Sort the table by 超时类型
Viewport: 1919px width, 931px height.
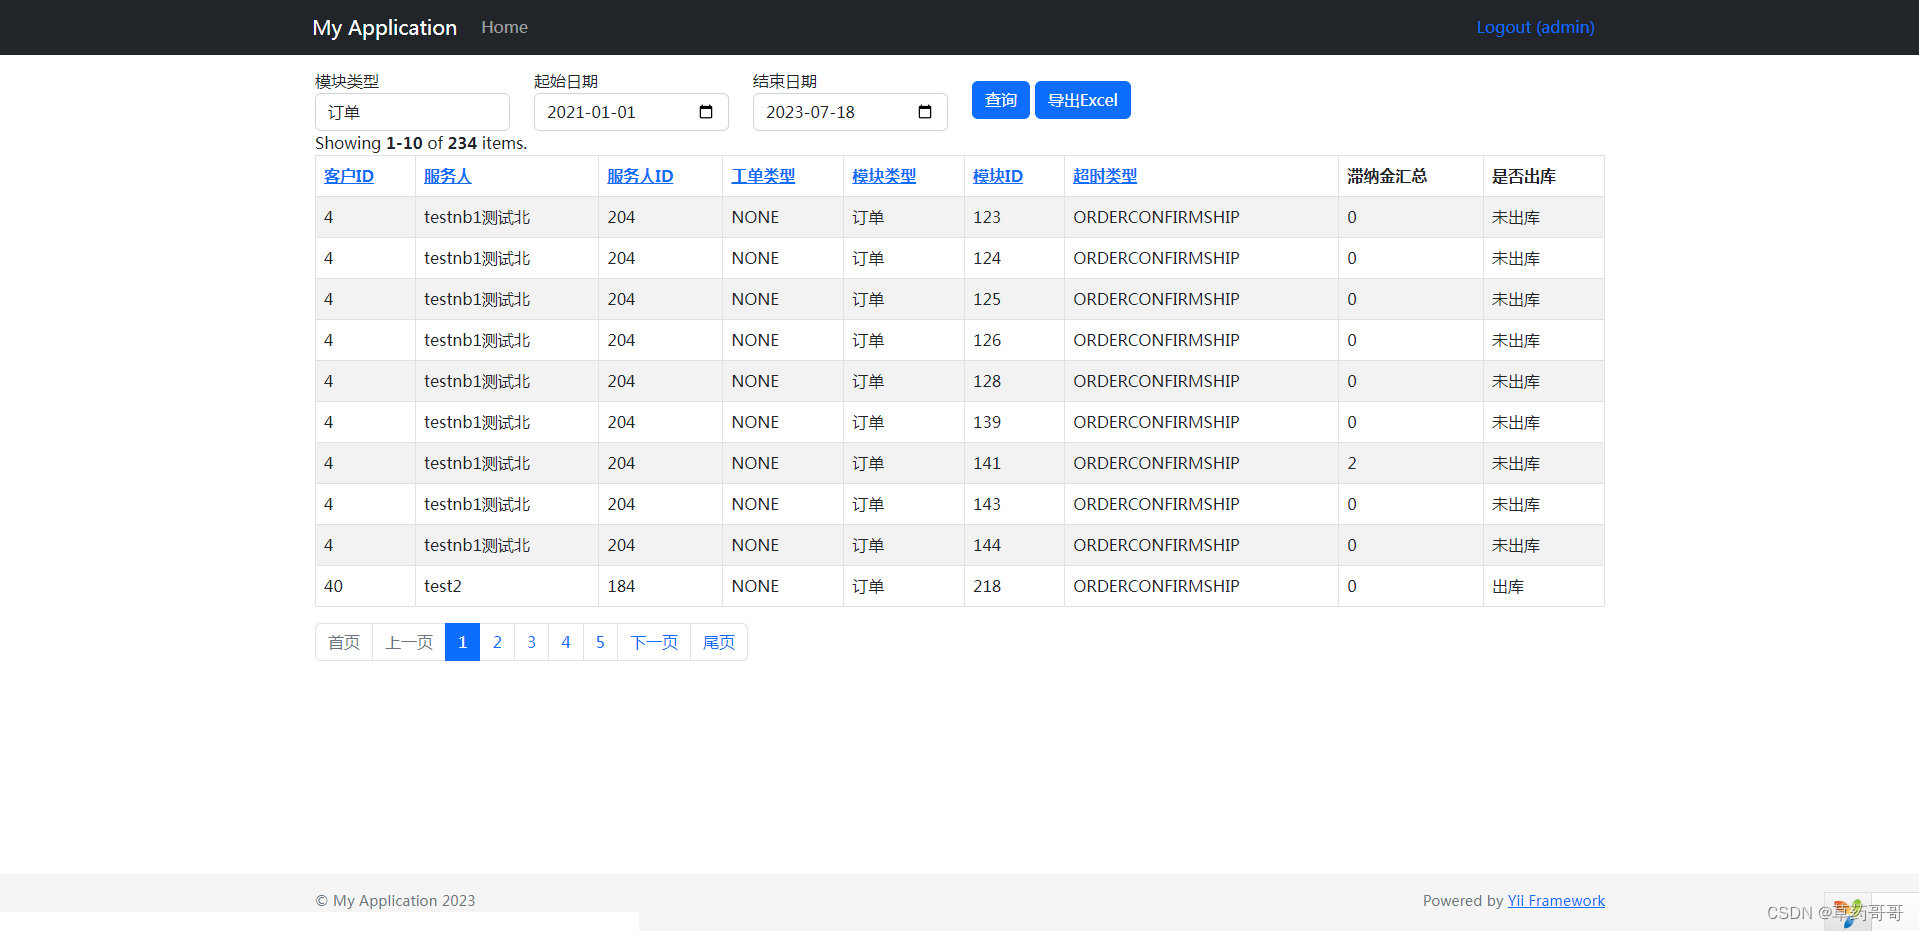[x=1104, y=175]
